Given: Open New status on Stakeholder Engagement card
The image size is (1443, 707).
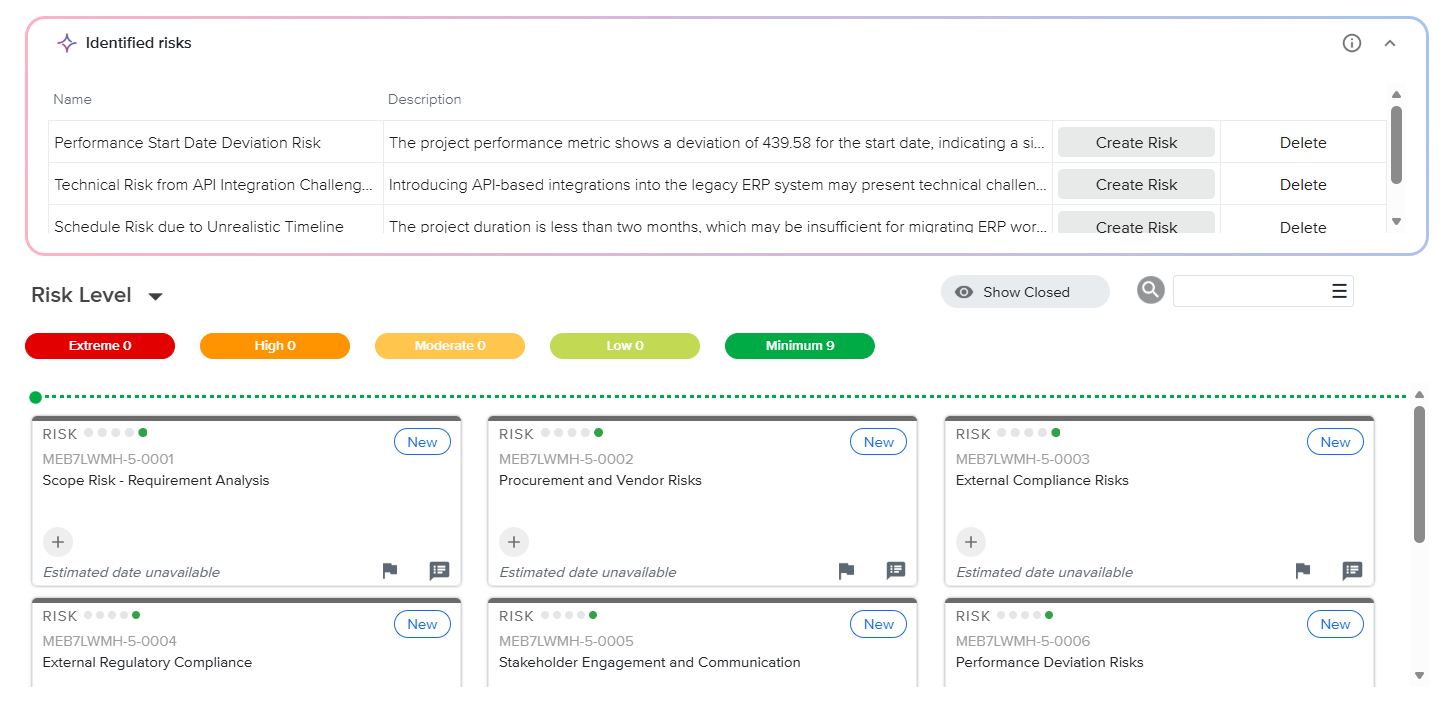Looking at the screenshot, I should click(878, 624).
